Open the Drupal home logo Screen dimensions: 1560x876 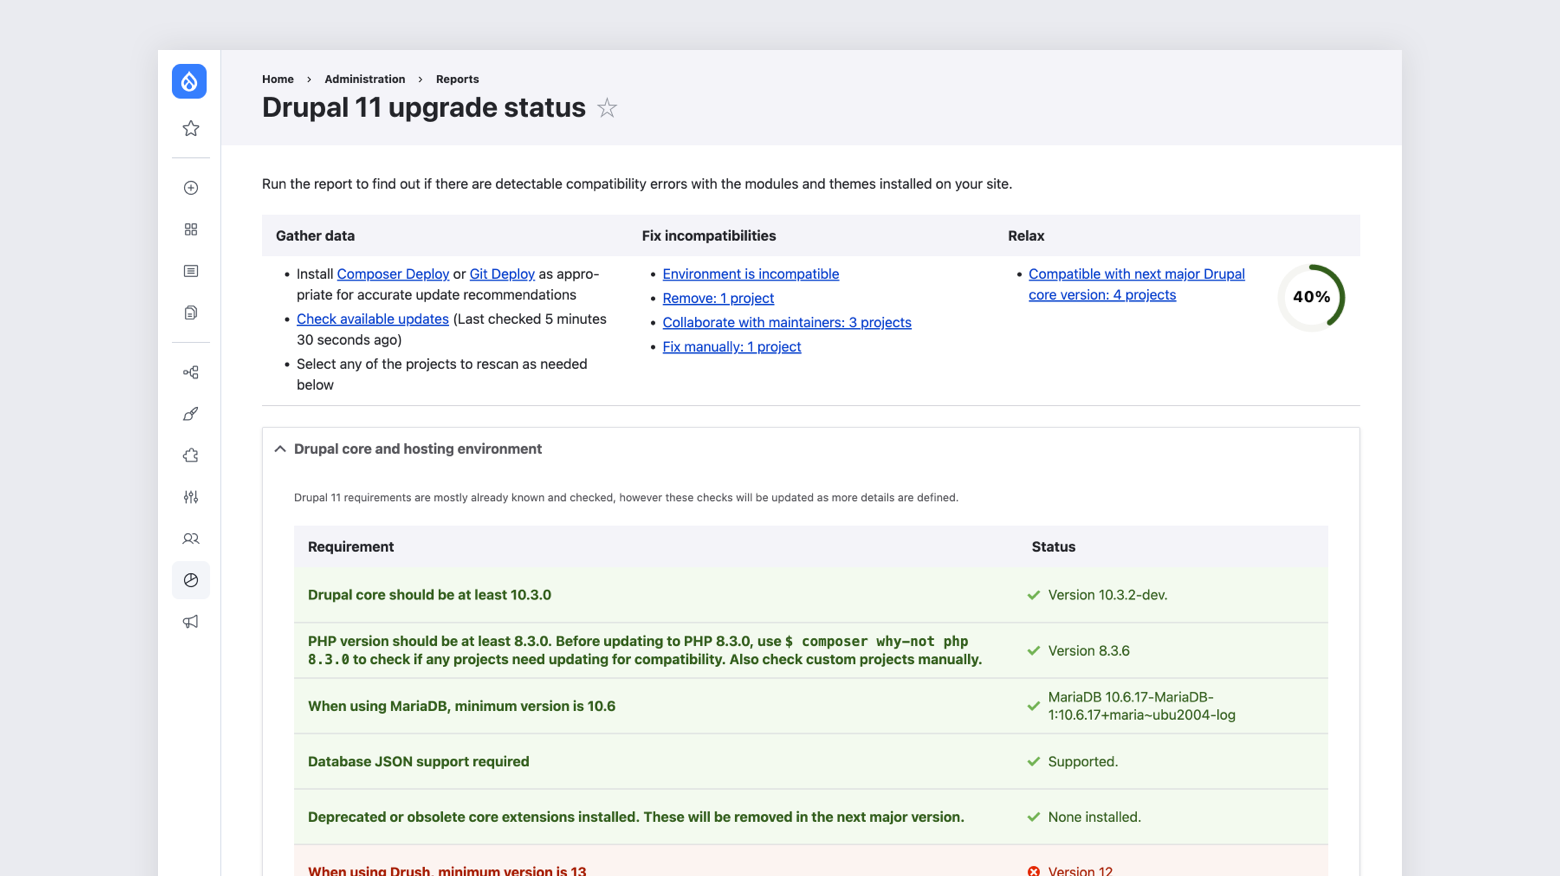click(x=189, y=81)
